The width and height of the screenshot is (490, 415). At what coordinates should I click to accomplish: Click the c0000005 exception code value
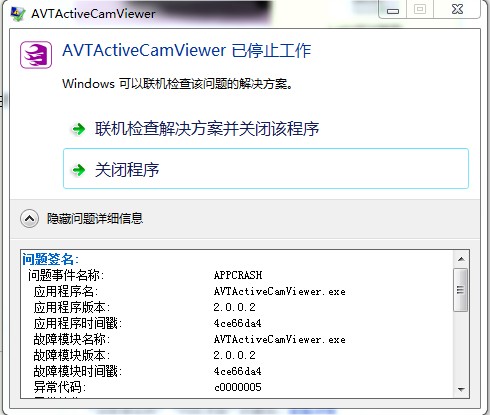[x=238, y=387]
